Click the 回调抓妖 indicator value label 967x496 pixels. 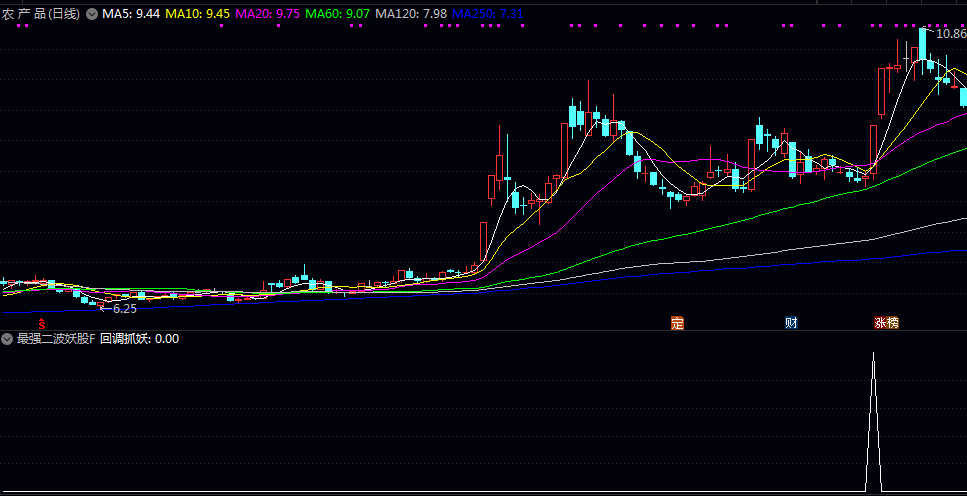click(139, 339)
